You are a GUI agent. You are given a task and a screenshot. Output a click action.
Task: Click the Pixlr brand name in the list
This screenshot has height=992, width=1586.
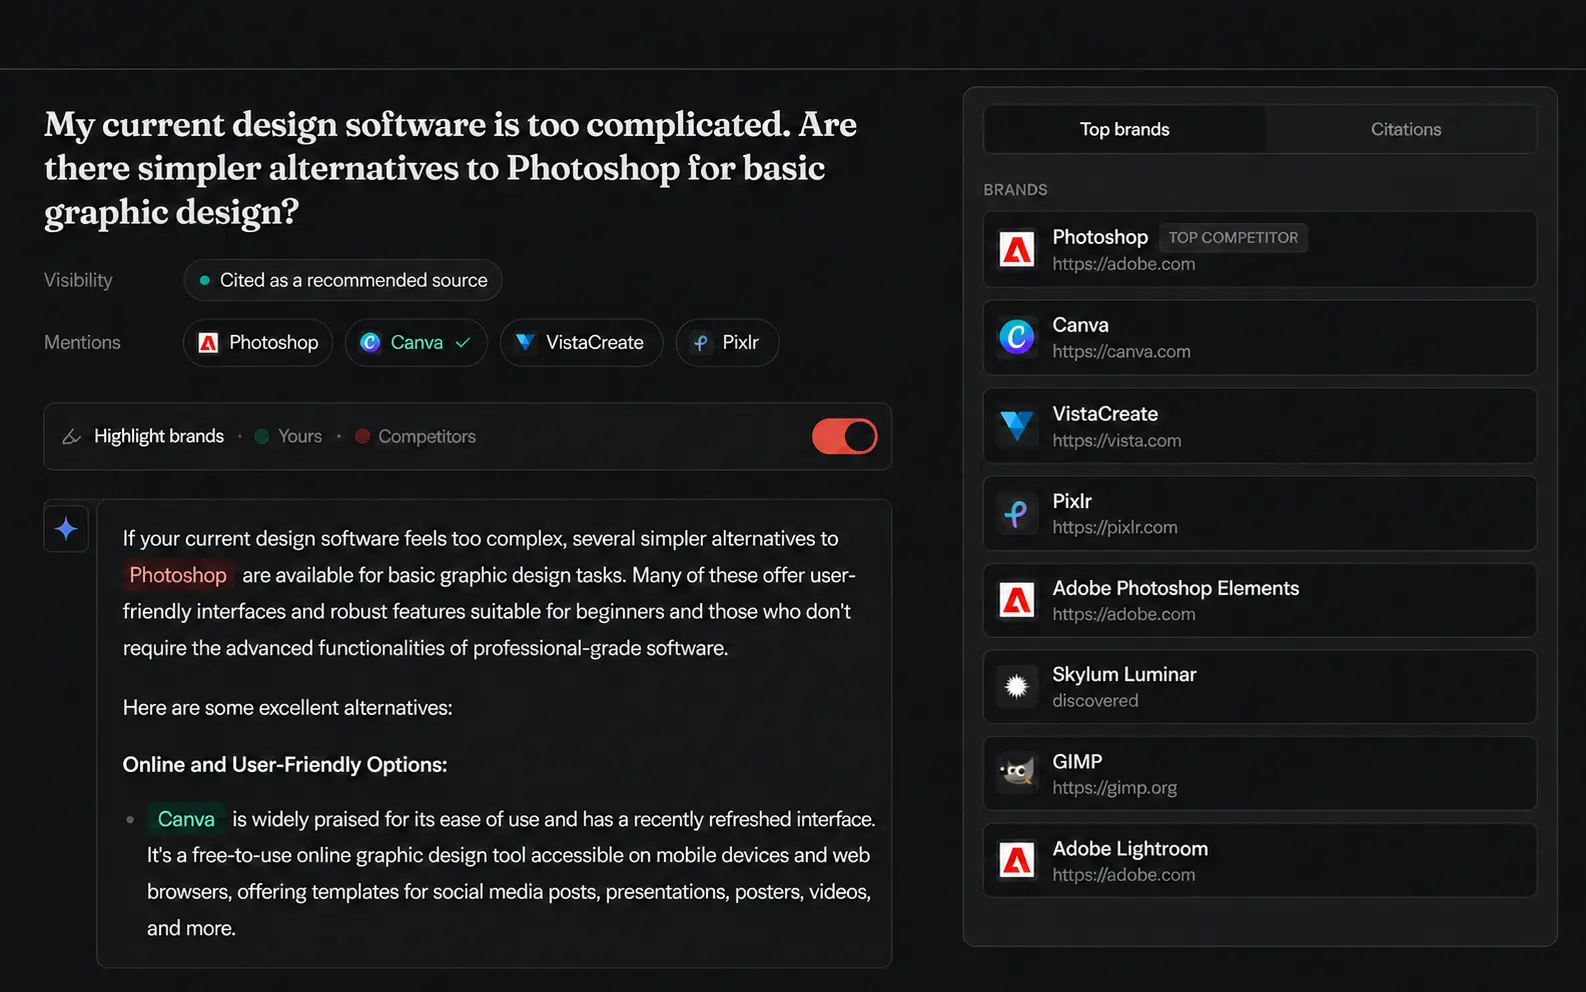tap(1072, 501)
